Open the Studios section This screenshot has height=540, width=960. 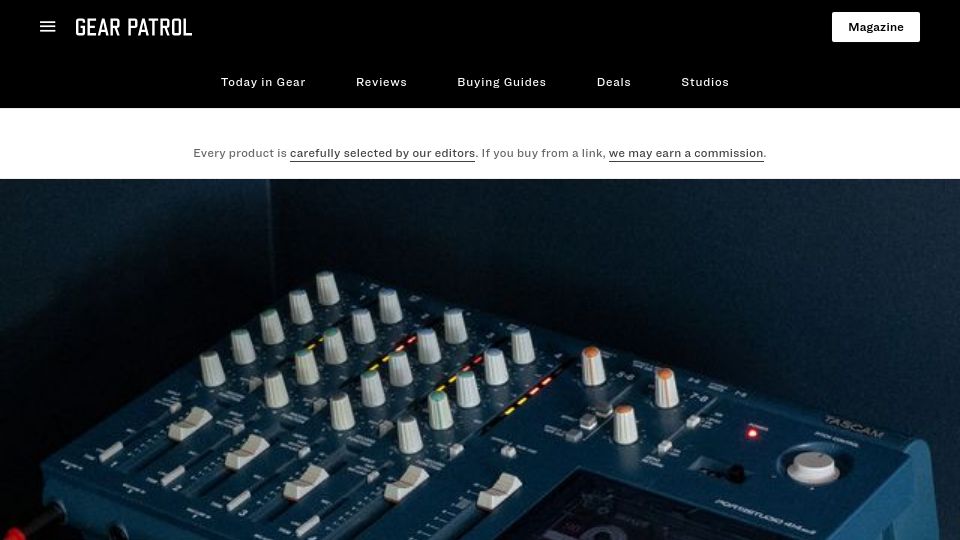point(705,82)
